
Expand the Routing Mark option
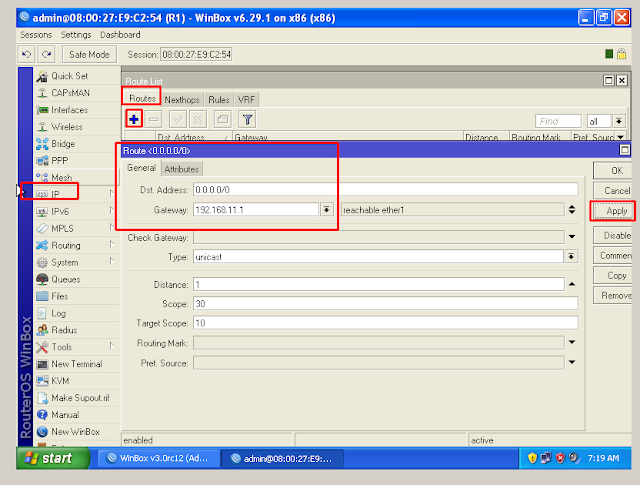(572, 342)
